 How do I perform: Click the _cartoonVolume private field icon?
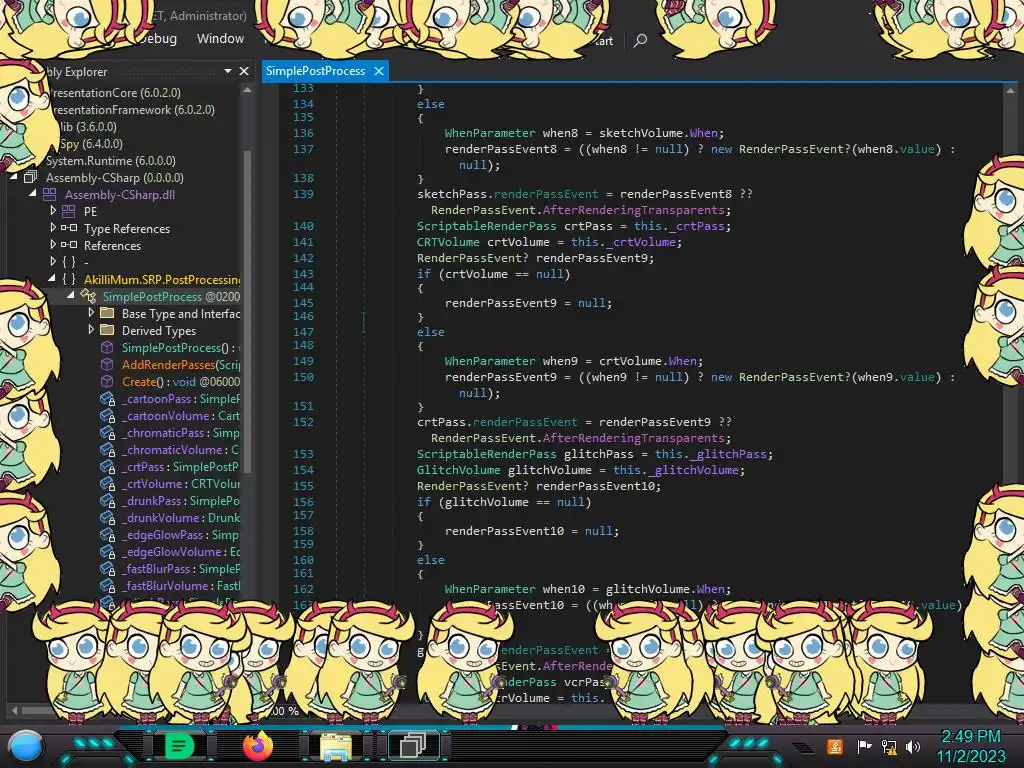[x=108, y=415]
